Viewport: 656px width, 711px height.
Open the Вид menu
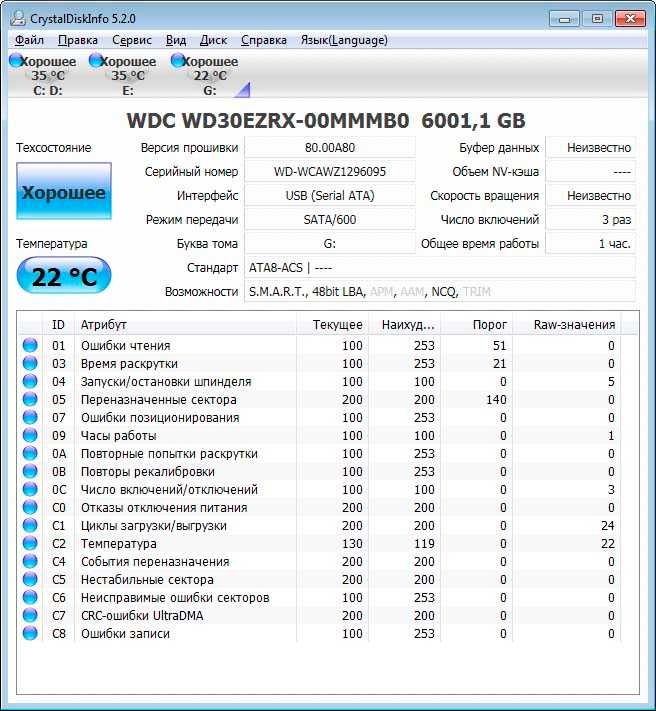coord(175,40)
